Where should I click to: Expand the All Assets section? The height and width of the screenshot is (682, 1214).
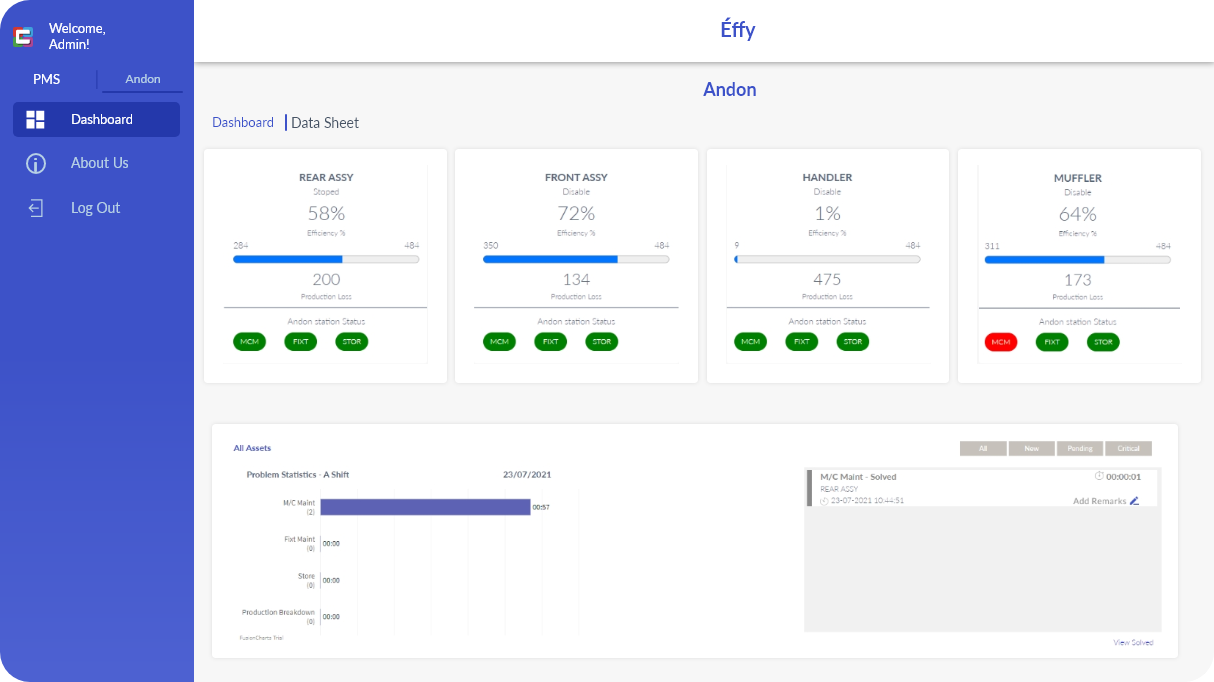(252, 448)
